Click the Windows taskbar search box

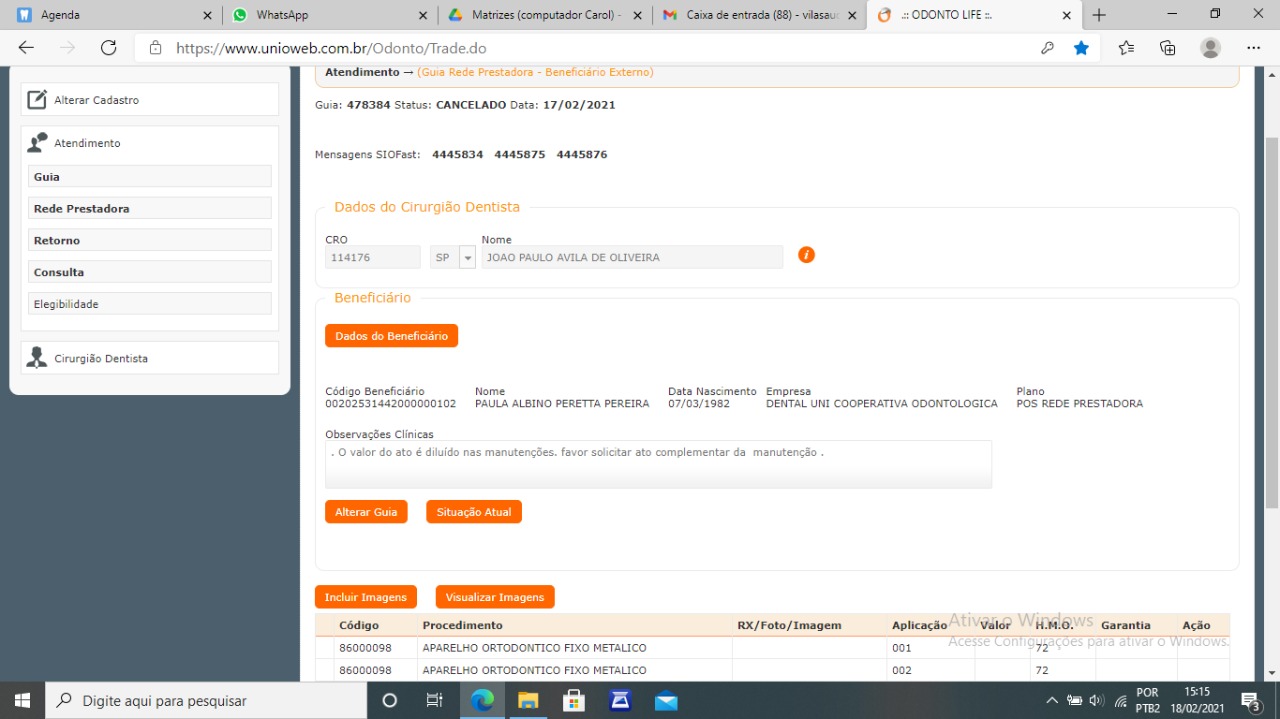coord(205,700)
